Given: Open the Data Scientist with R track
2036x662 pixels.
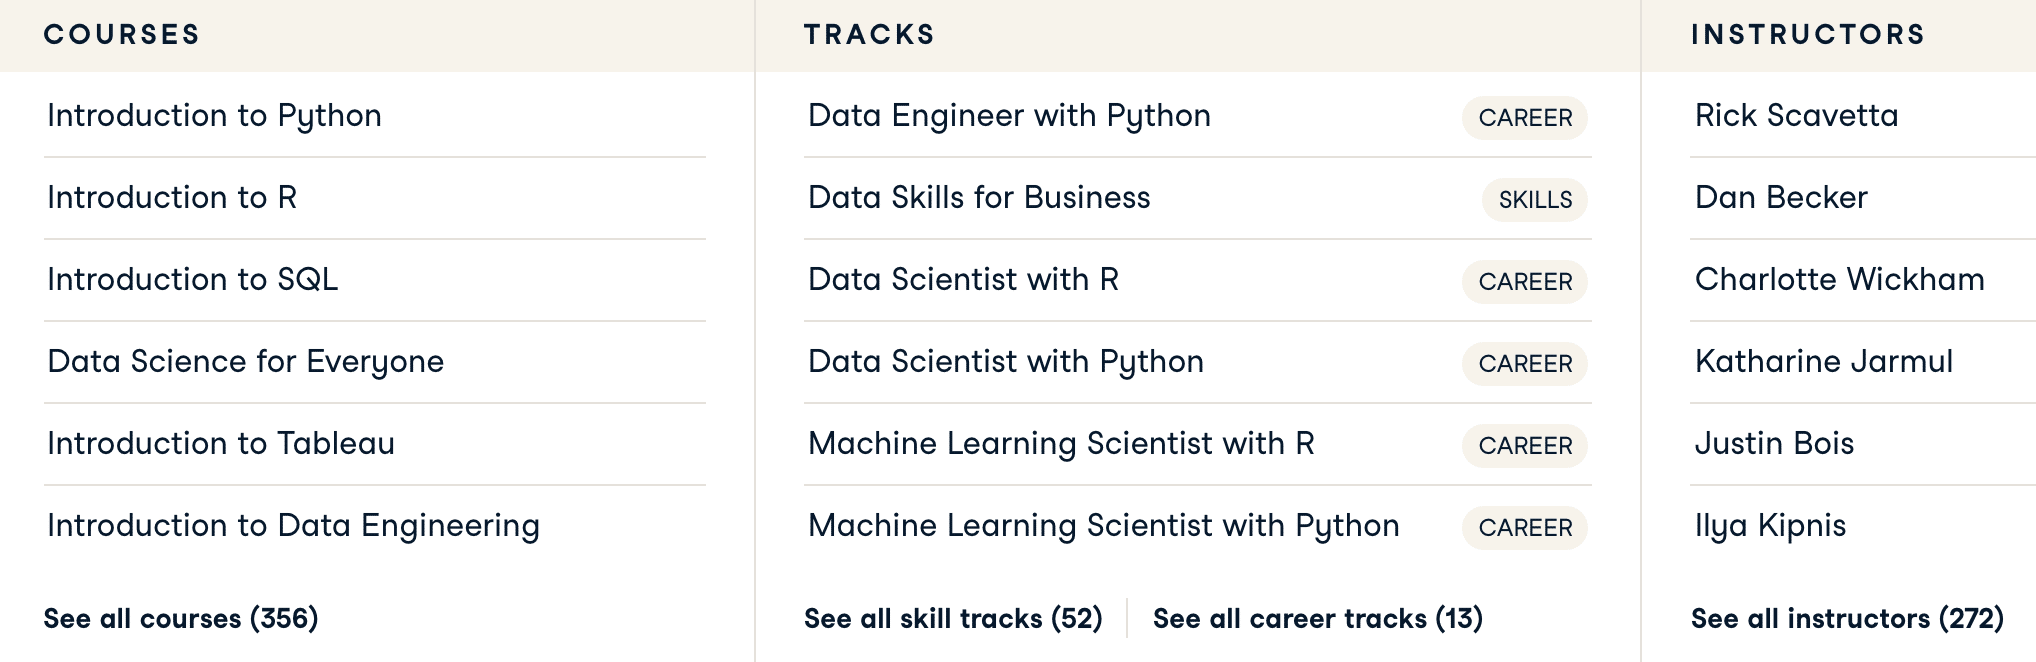Looking at the screenshot, I should point(963,280).
